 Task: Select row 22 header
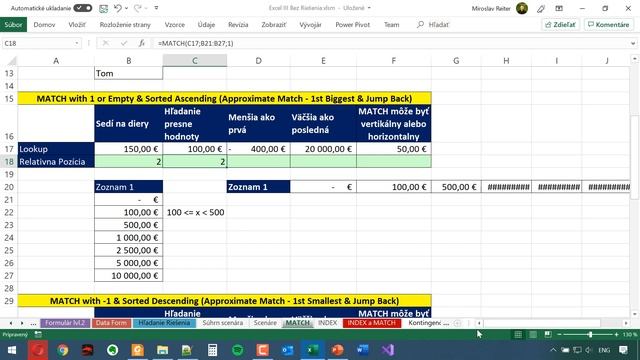pos(9,212)
